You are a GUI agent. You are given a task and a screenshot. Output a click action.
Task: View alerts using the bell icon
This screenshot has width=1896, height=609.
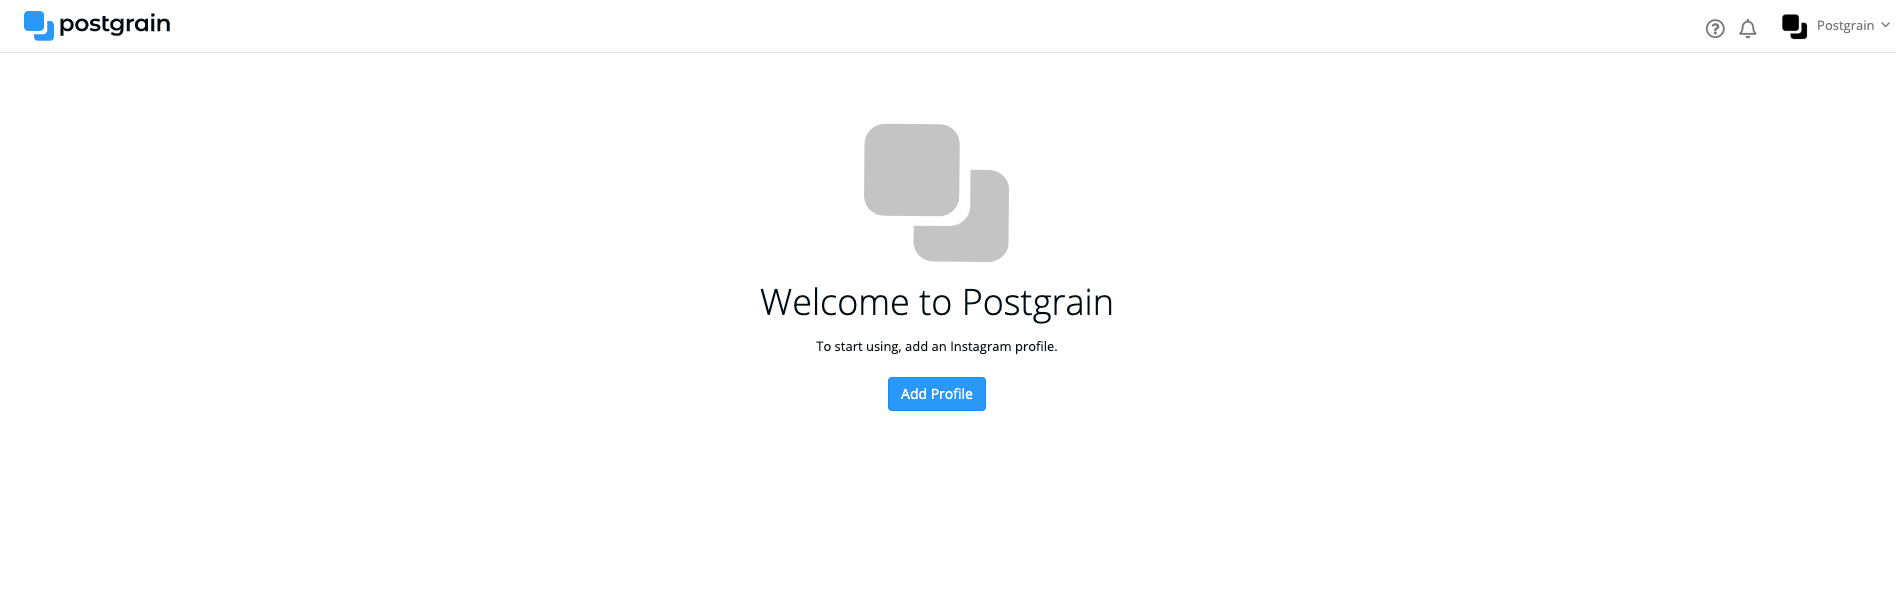coord(1748,29)
